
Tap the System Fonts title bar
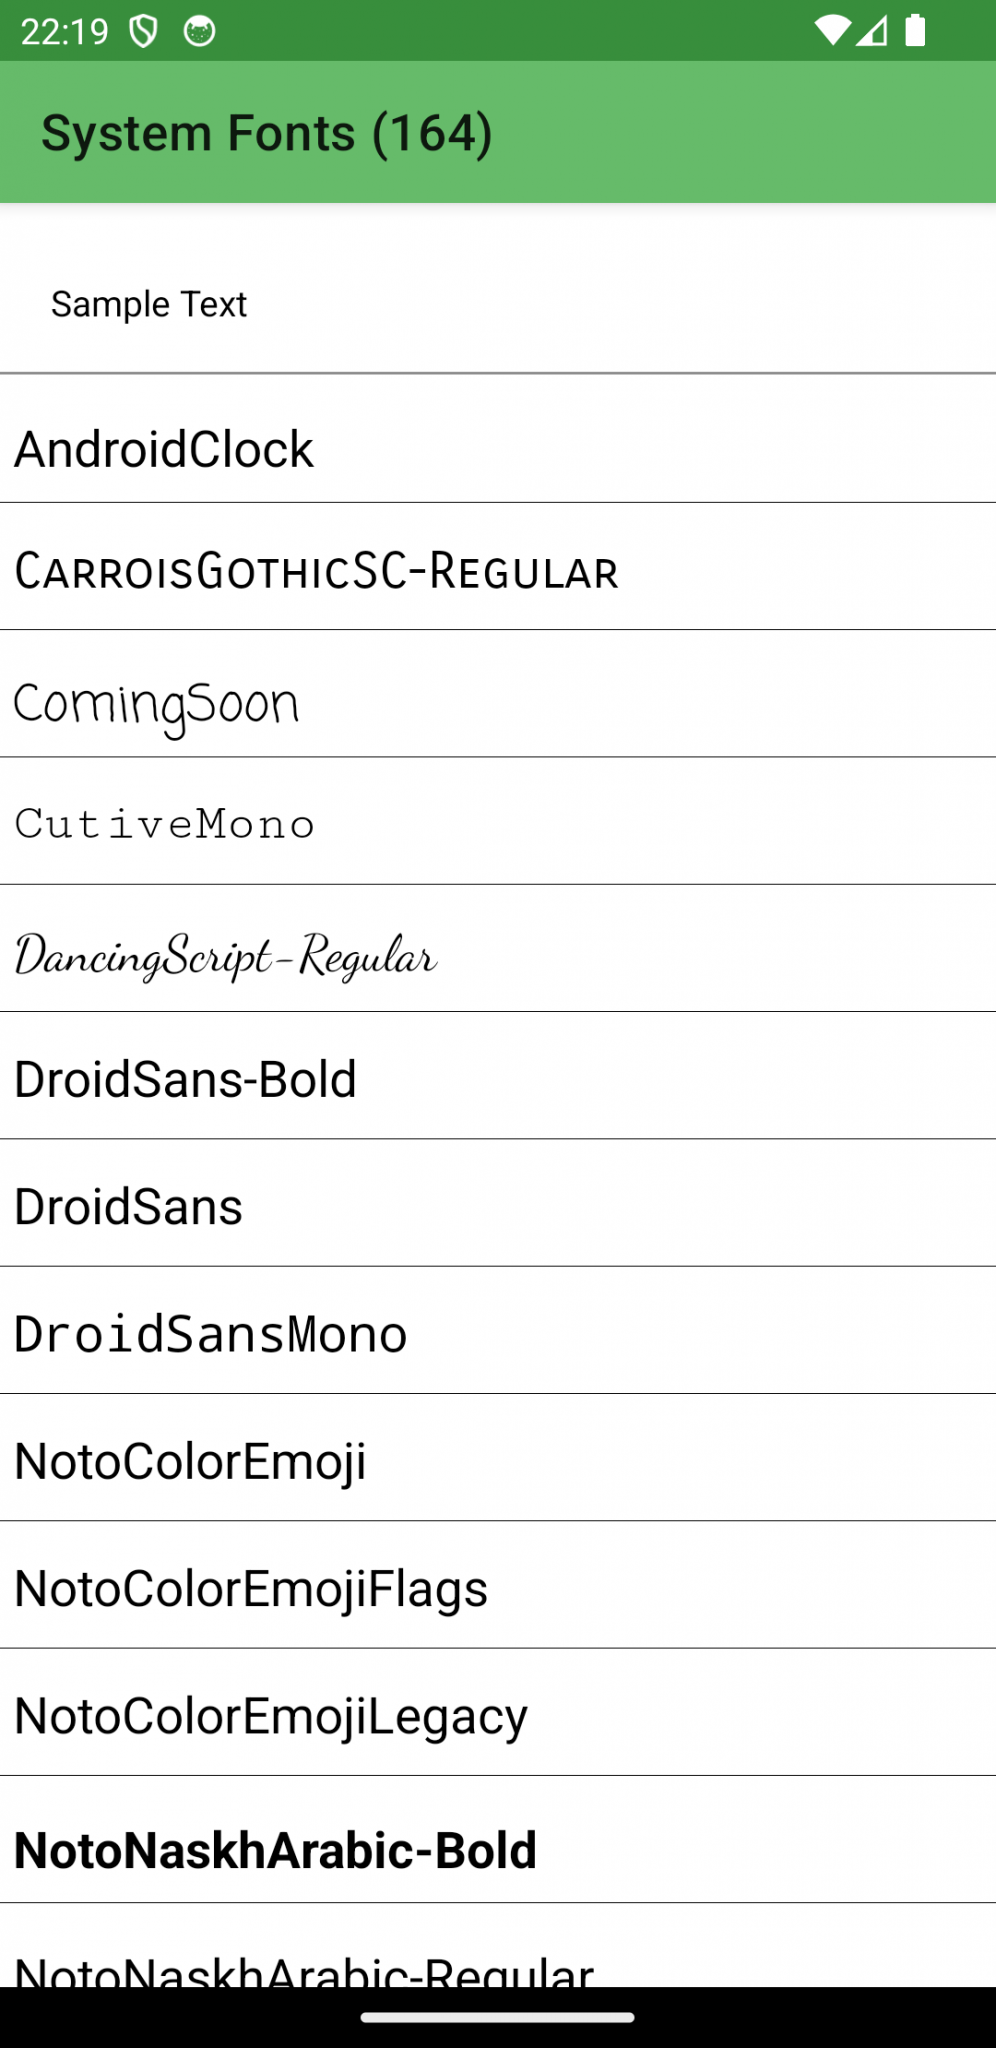pos(267,131)
